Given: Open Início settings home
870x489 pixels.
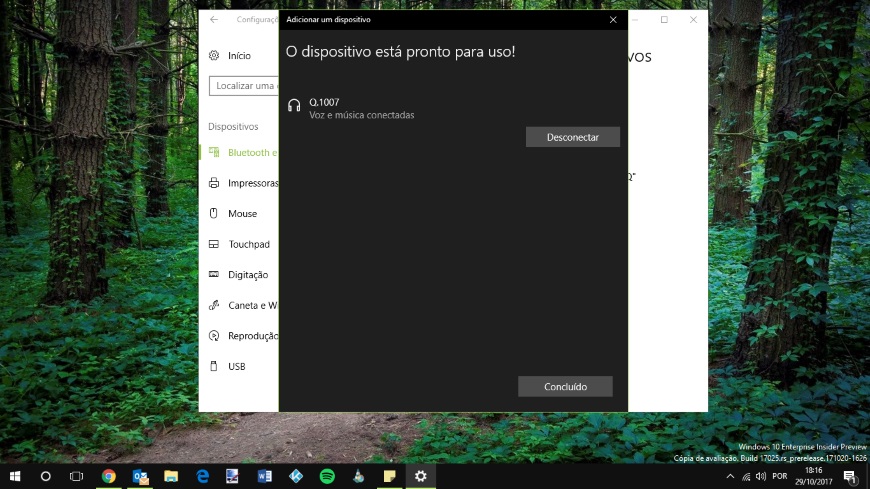Looking at the screenshot, I should pos(238,56).
